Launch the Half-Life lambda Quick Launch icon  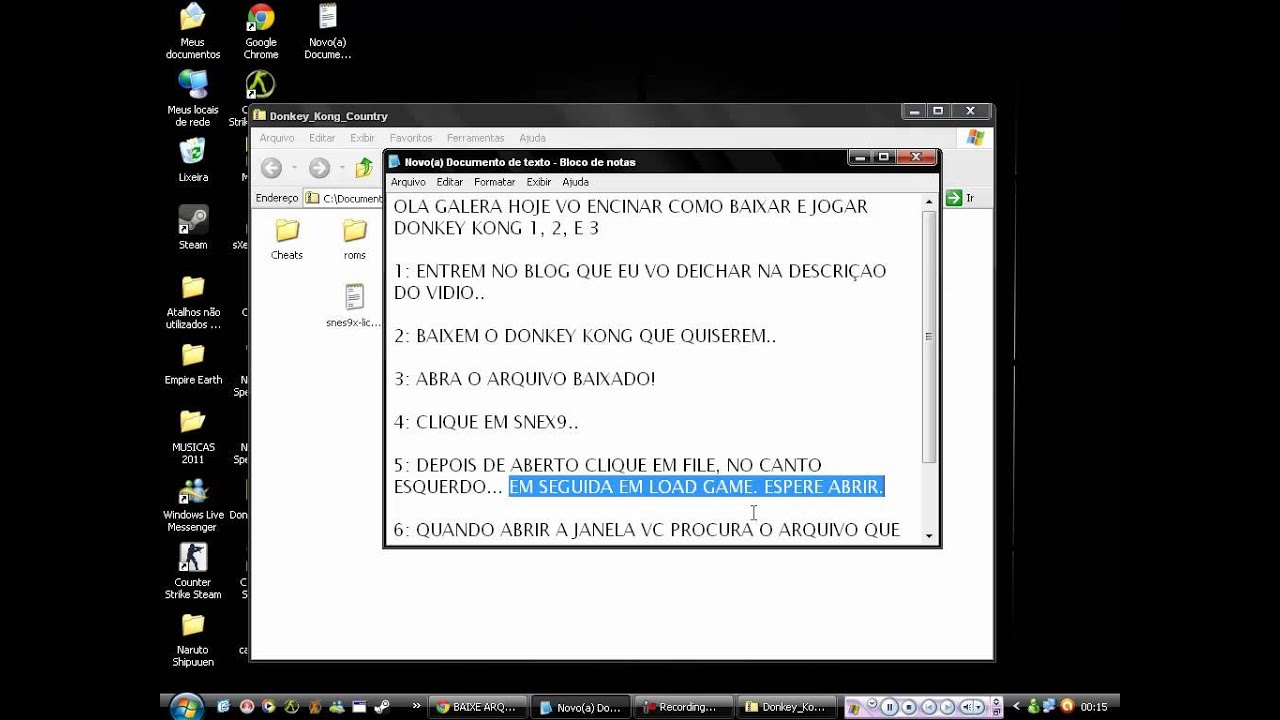tap(291, 706)
